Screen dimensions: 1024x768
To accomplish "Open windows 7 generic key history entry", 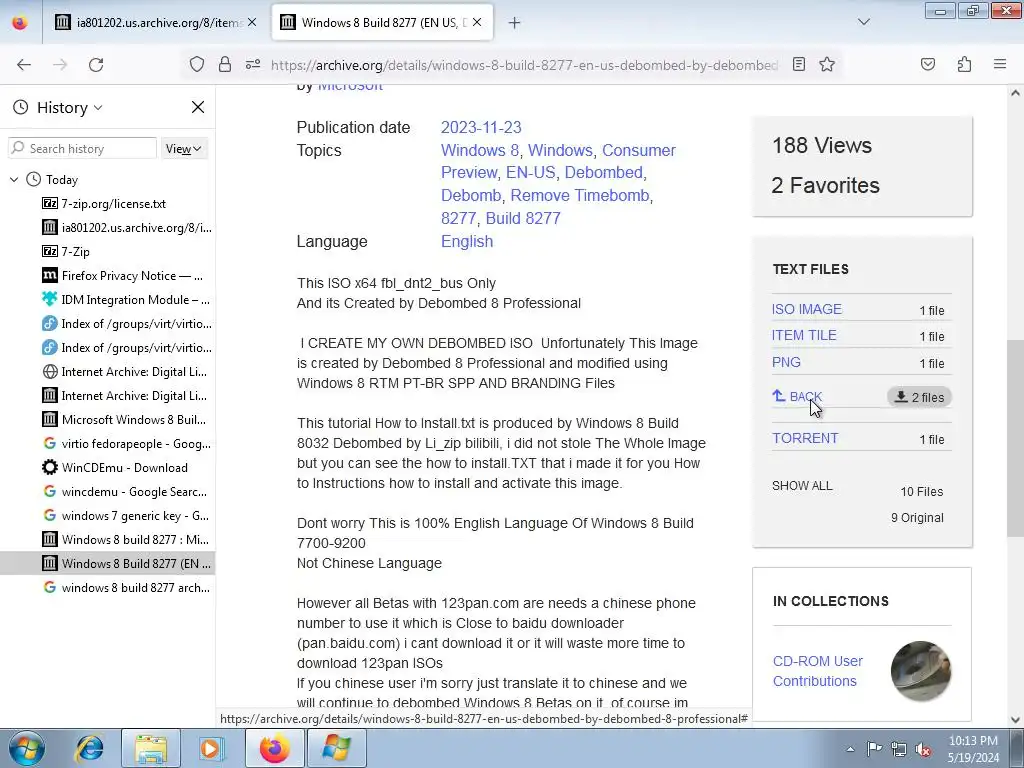I will point(126,516).
